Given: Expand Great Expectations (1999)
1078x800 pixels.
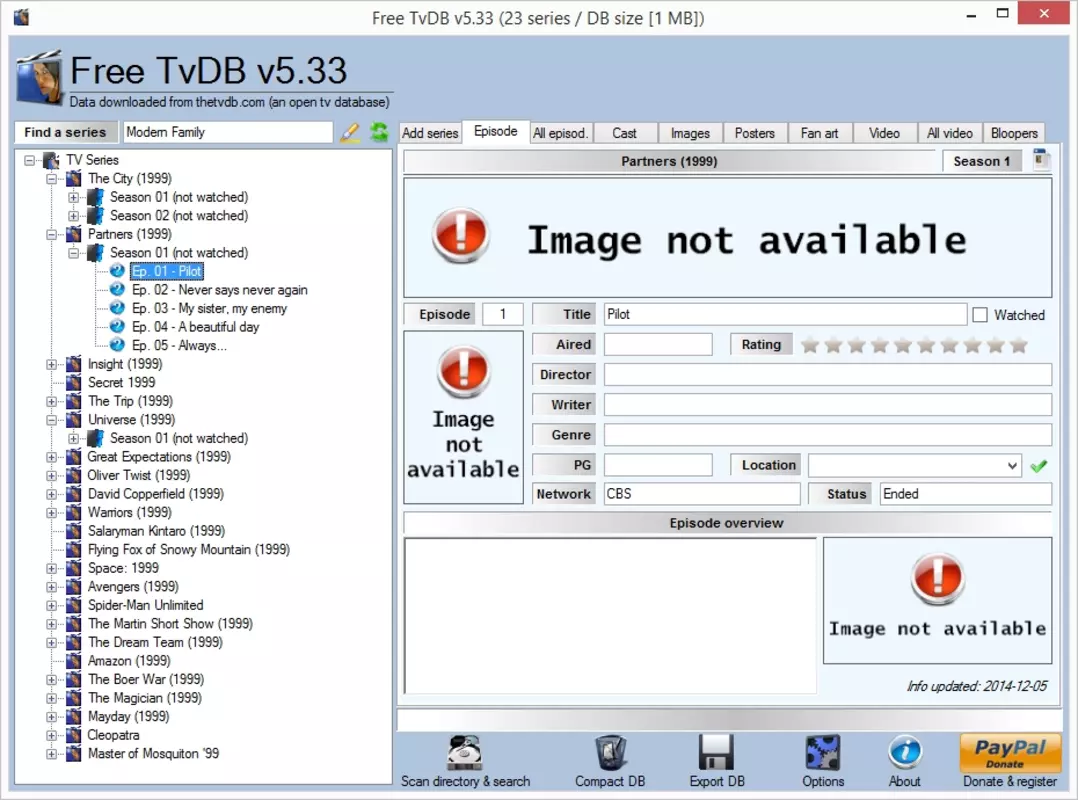Looking at the screenshot, I should click(52, 457).
